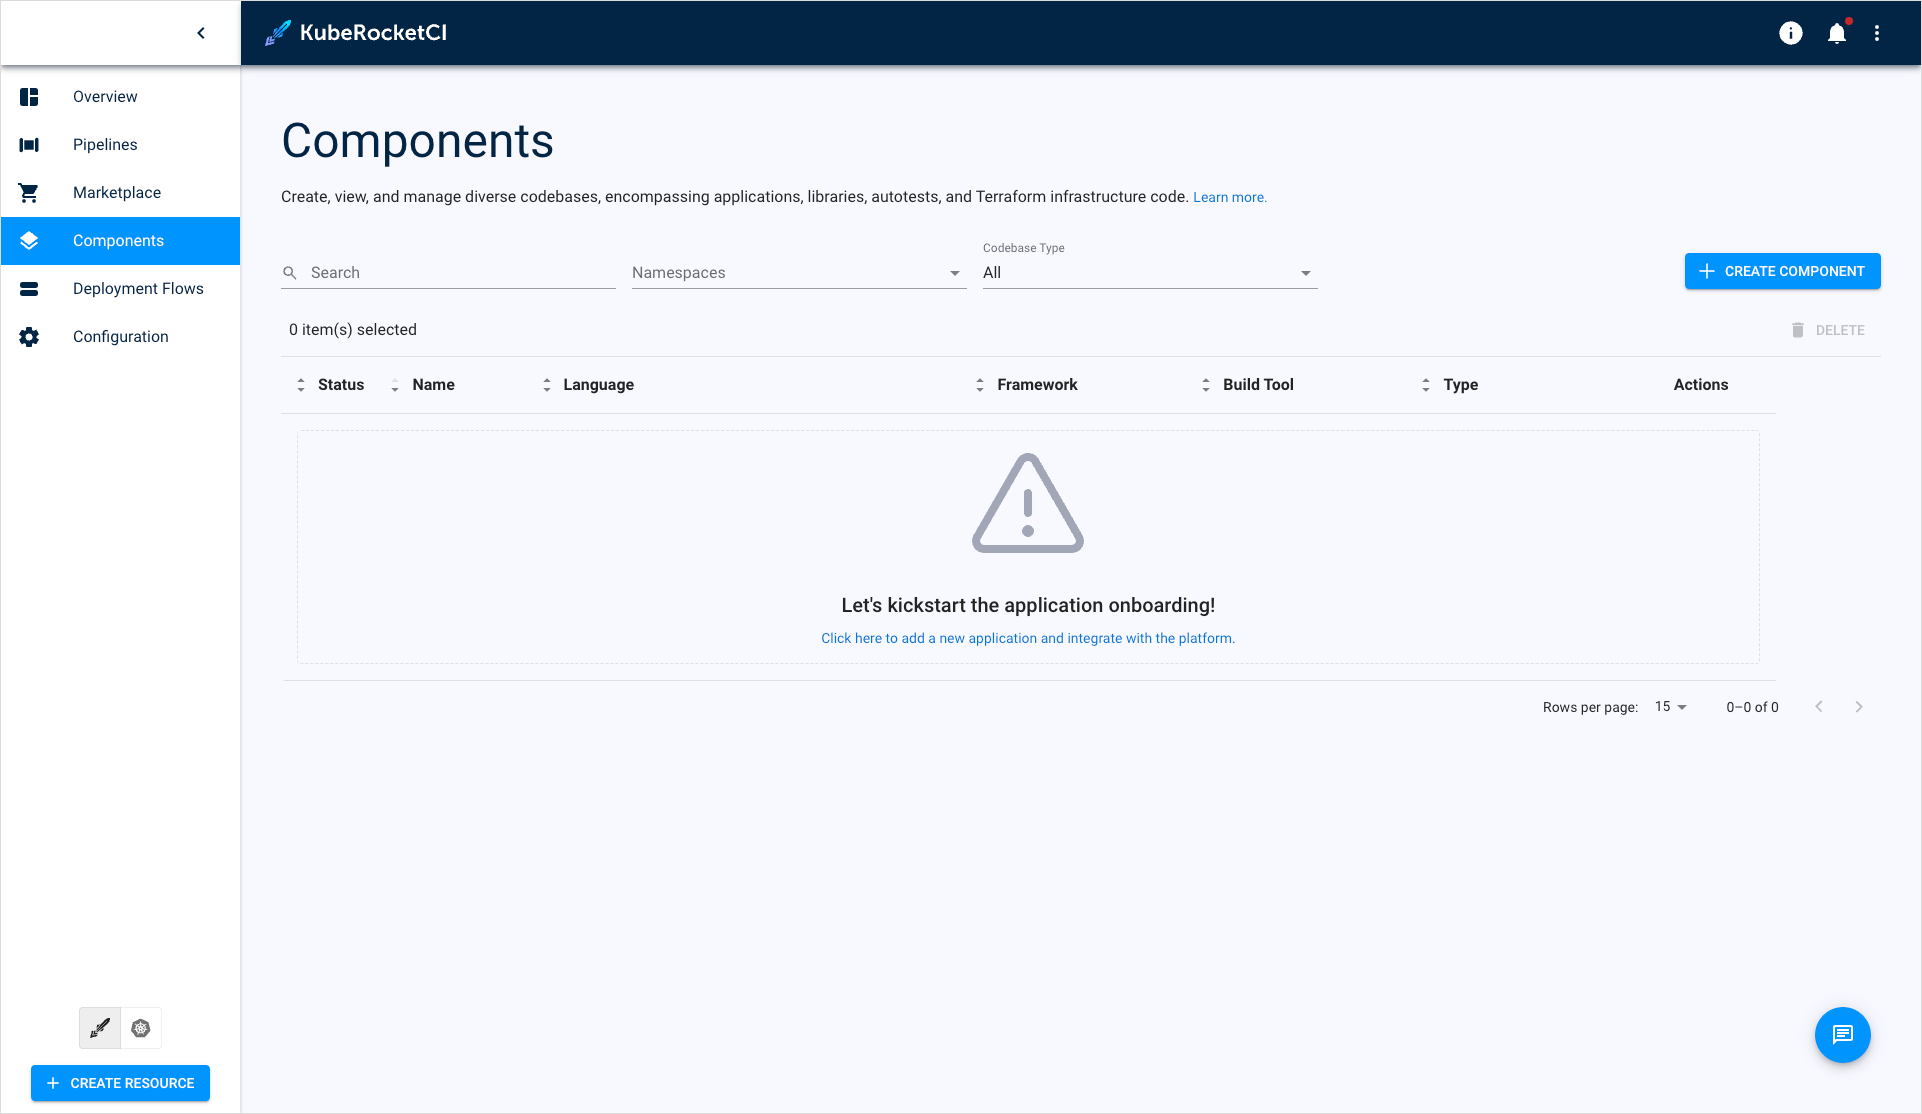The width and height of the screenshot is (1922, 1114).
Task: Click the Language column sort toggle
Action: (547, 383)
